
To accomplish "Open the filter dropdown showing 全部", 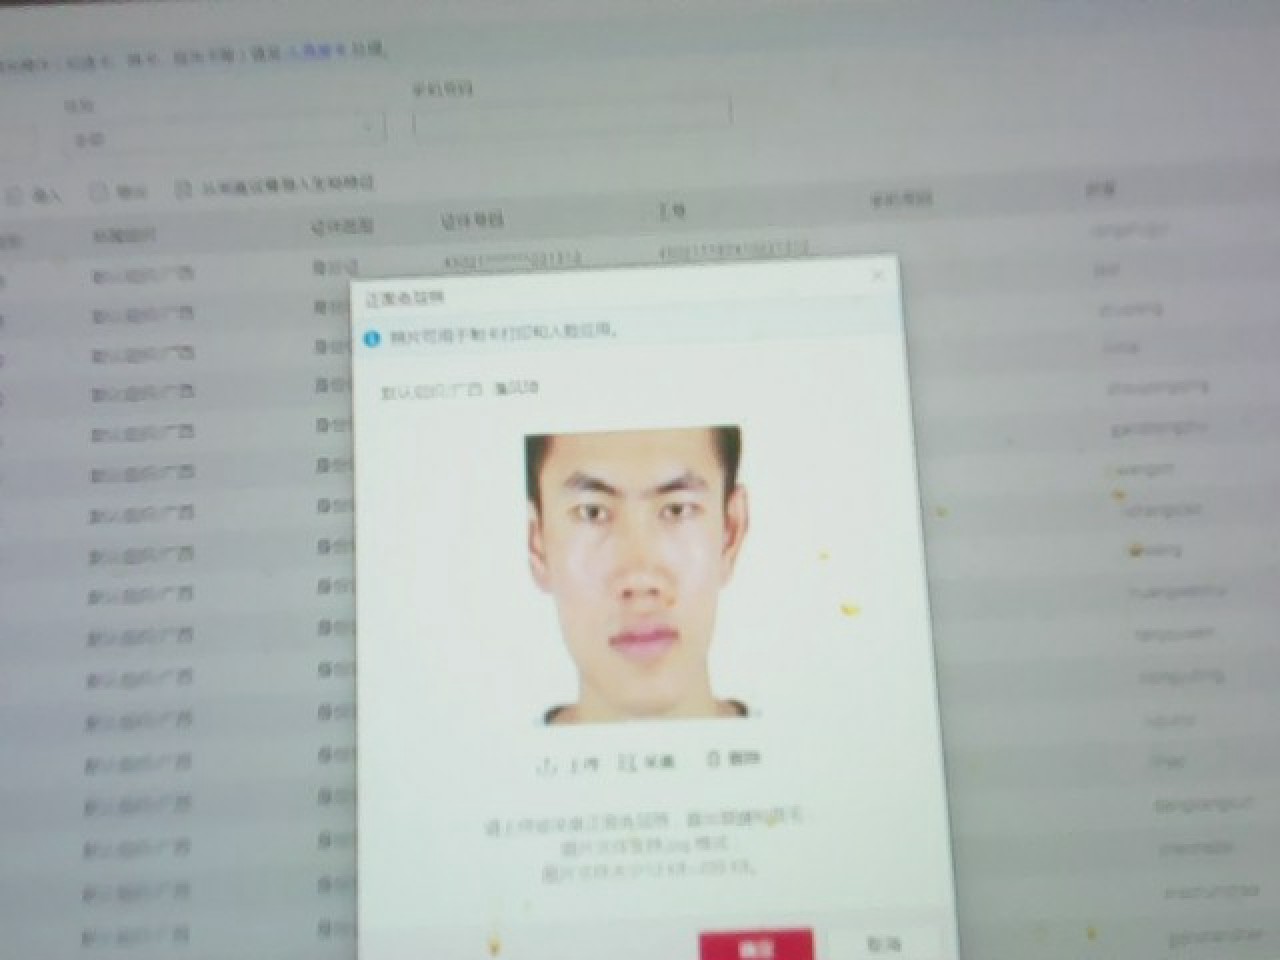I will pos(220,133).
